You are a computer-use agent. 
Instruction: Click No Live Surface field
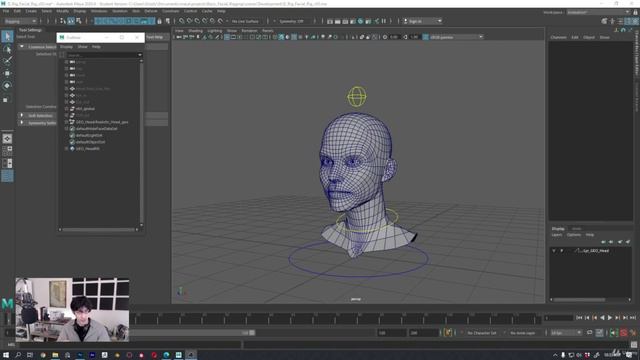(245, 21)
